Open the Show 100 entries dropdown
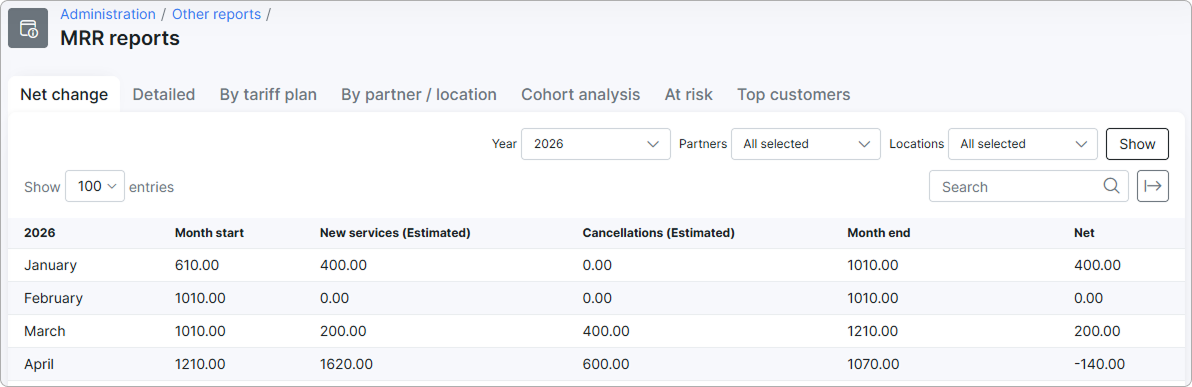Image resolution: width=1192 pixels, height=387 pixels. tap(95, 186)
